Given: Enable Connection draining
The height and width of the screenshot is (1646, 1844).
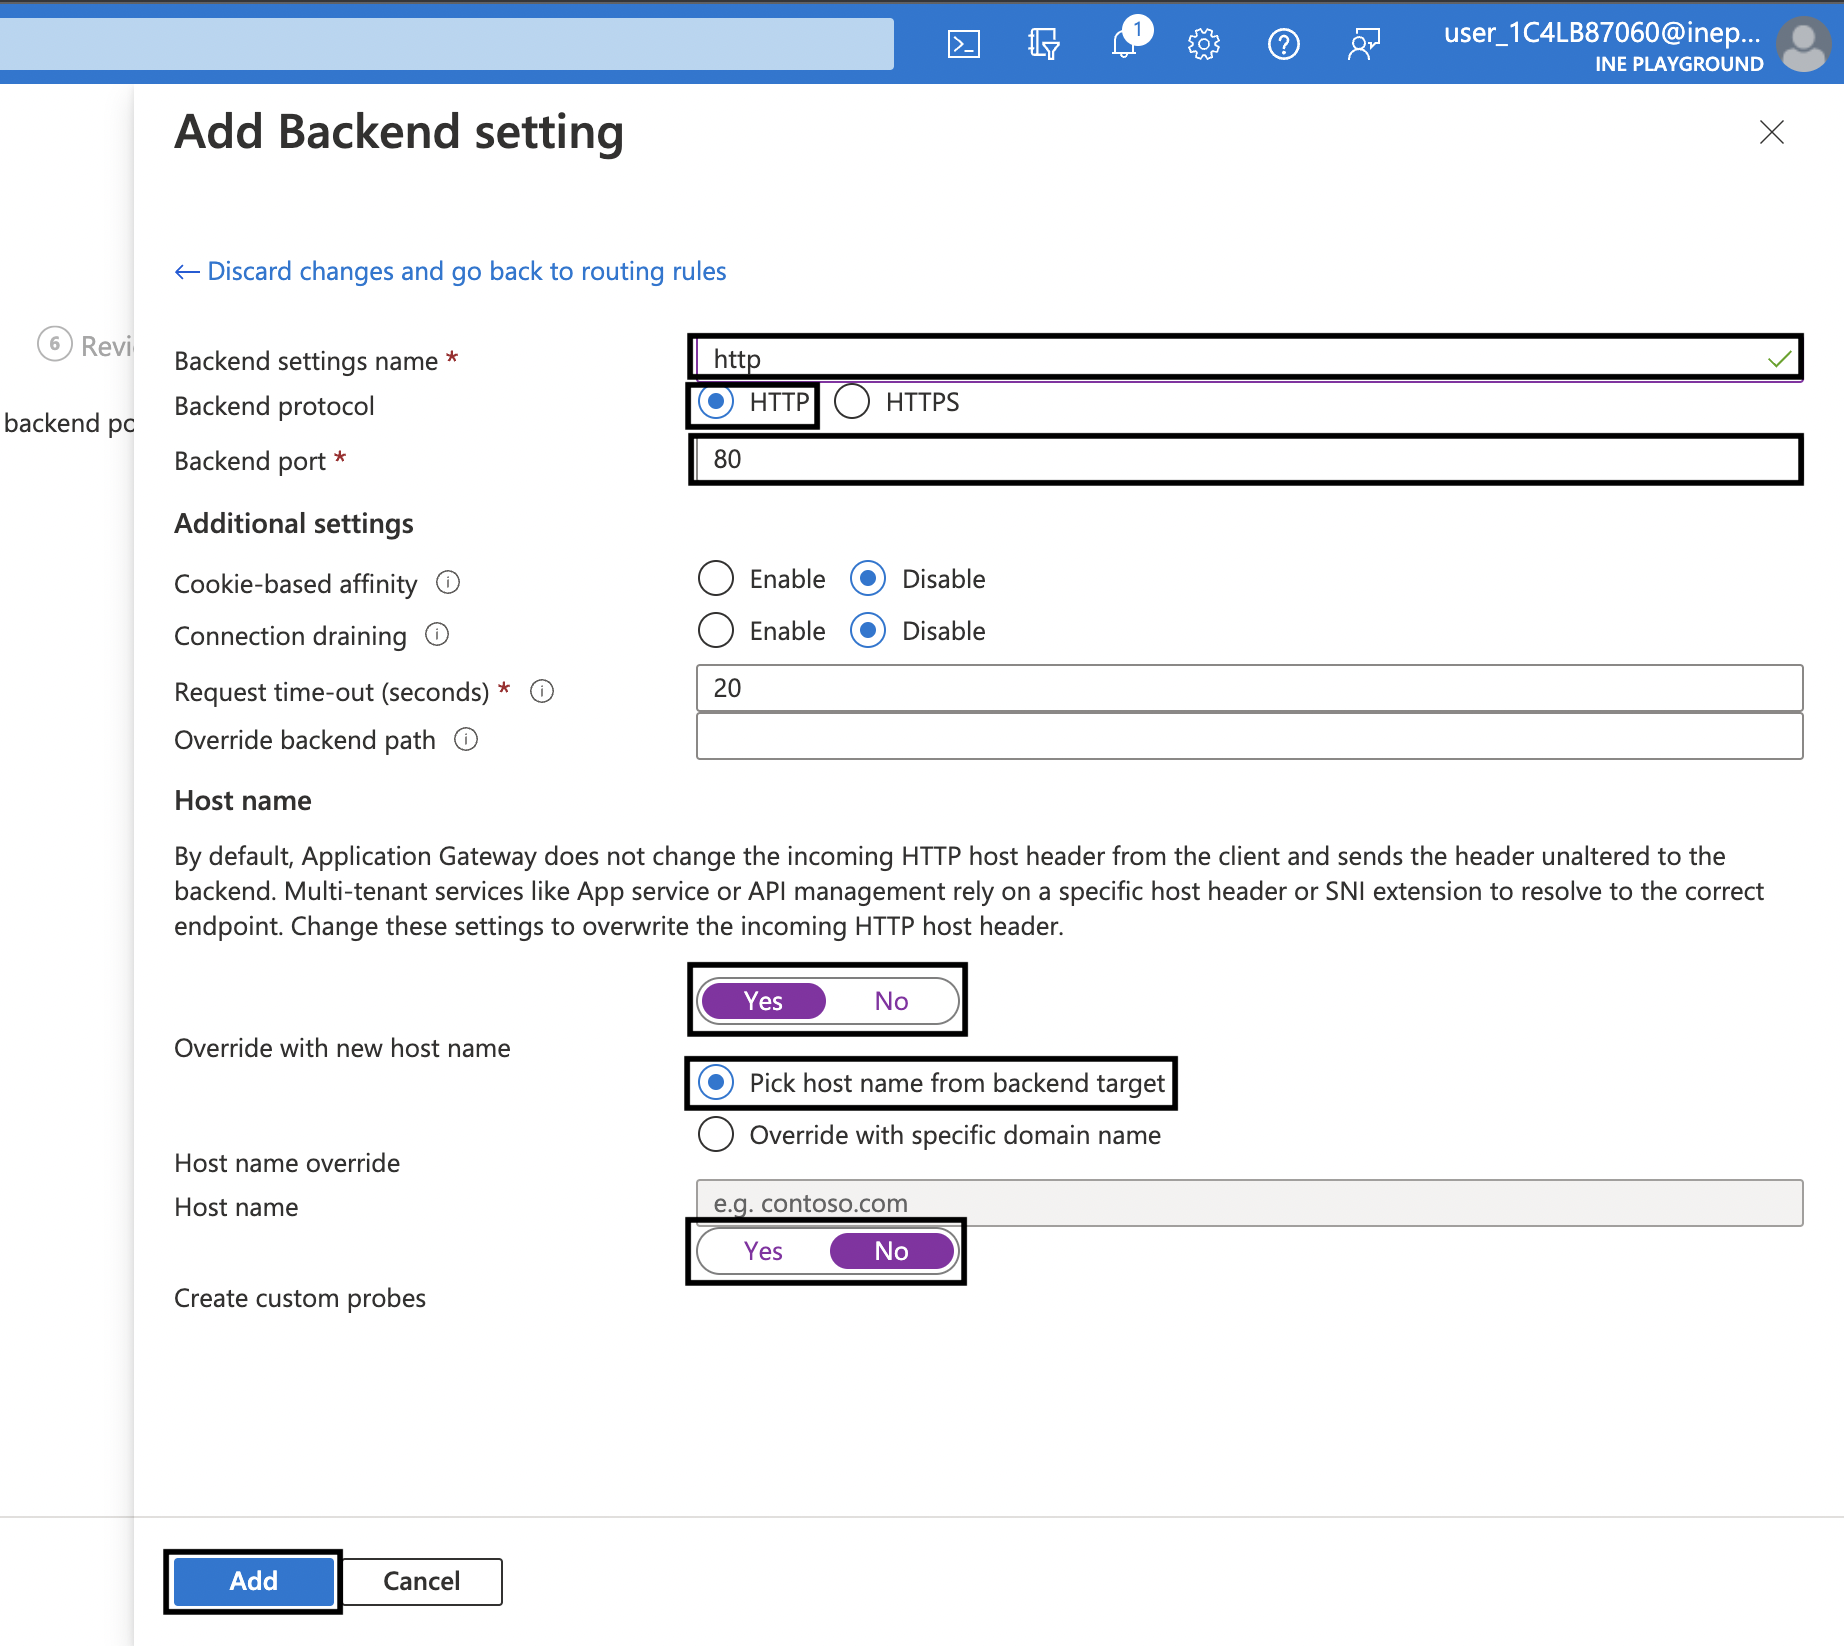Looking at the screenshot, I should [716, 630].
